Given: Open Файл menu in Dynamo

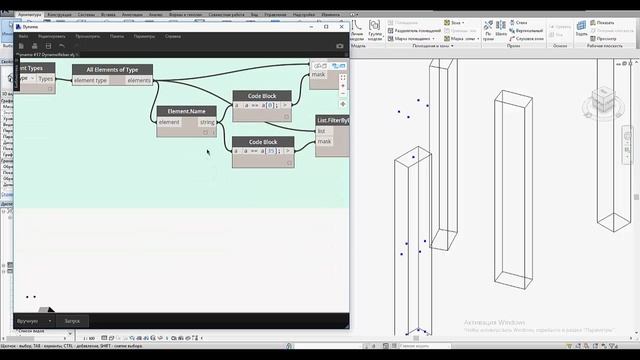Looking at the screenshot, I should (x=23, y=36).
